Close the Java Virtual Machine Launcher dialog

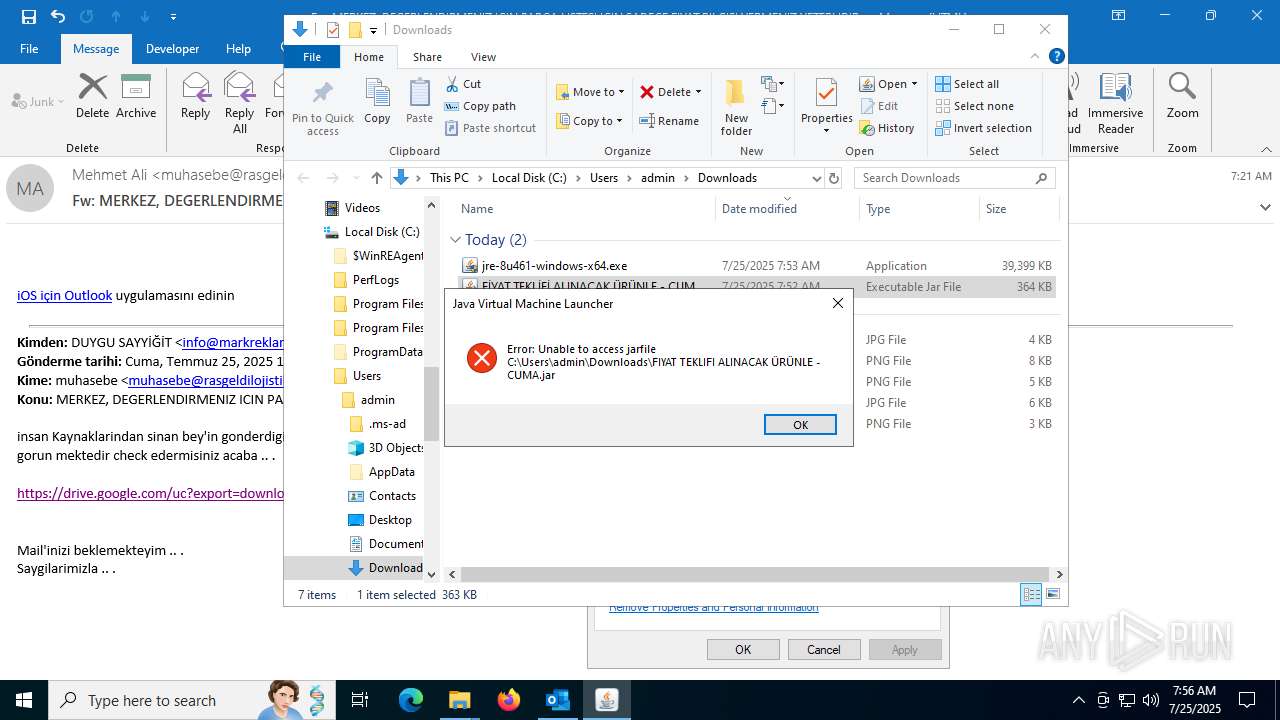pos(838,303)
